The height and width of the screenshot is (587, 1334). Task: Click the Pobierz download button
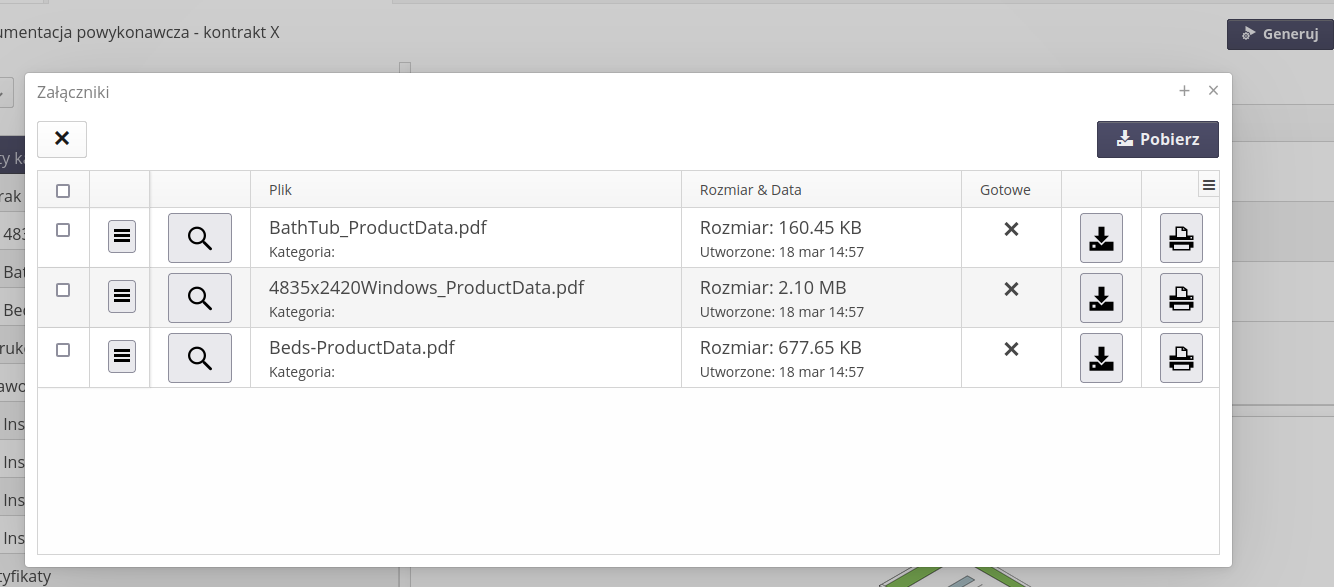[x=1157, y=139]
